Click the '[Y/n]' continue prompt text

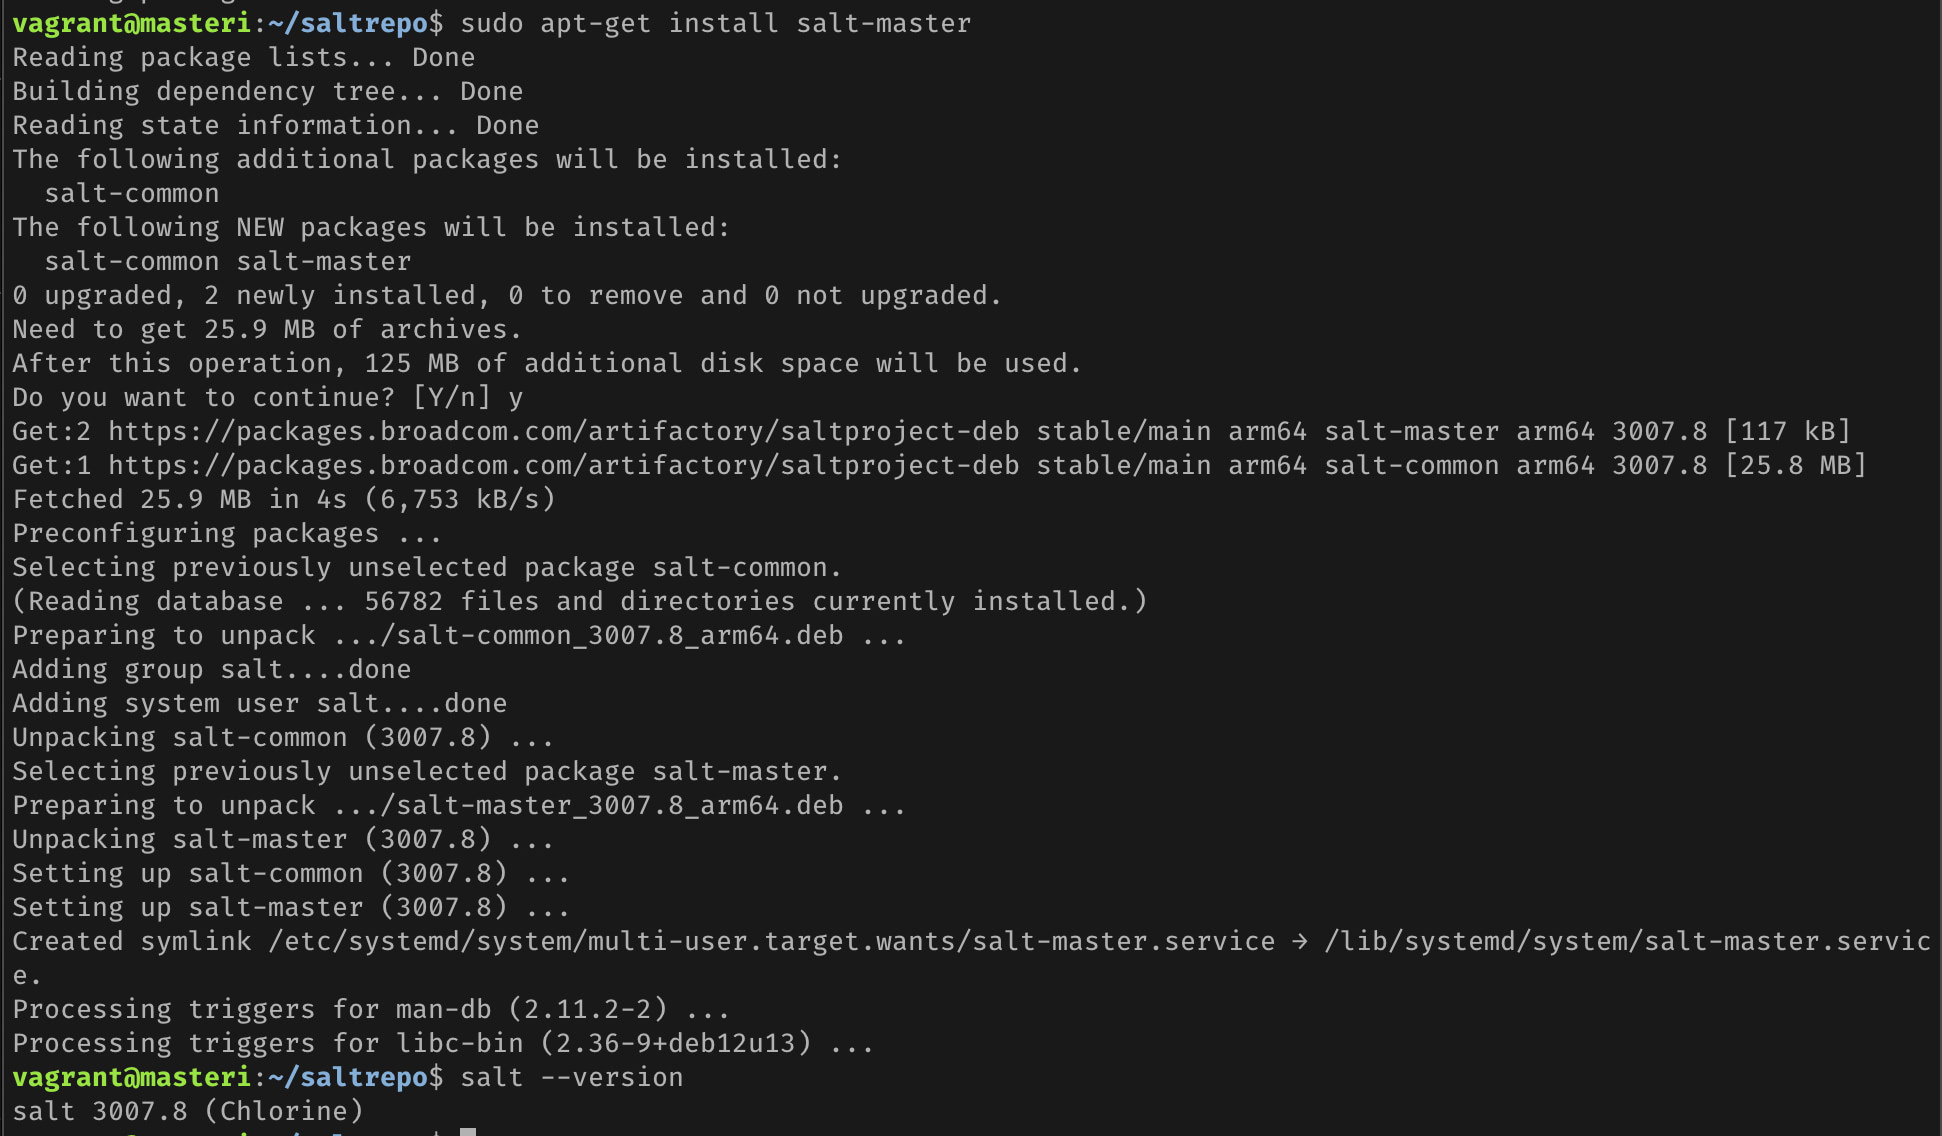pyautogui.click(x=452, y=398)
